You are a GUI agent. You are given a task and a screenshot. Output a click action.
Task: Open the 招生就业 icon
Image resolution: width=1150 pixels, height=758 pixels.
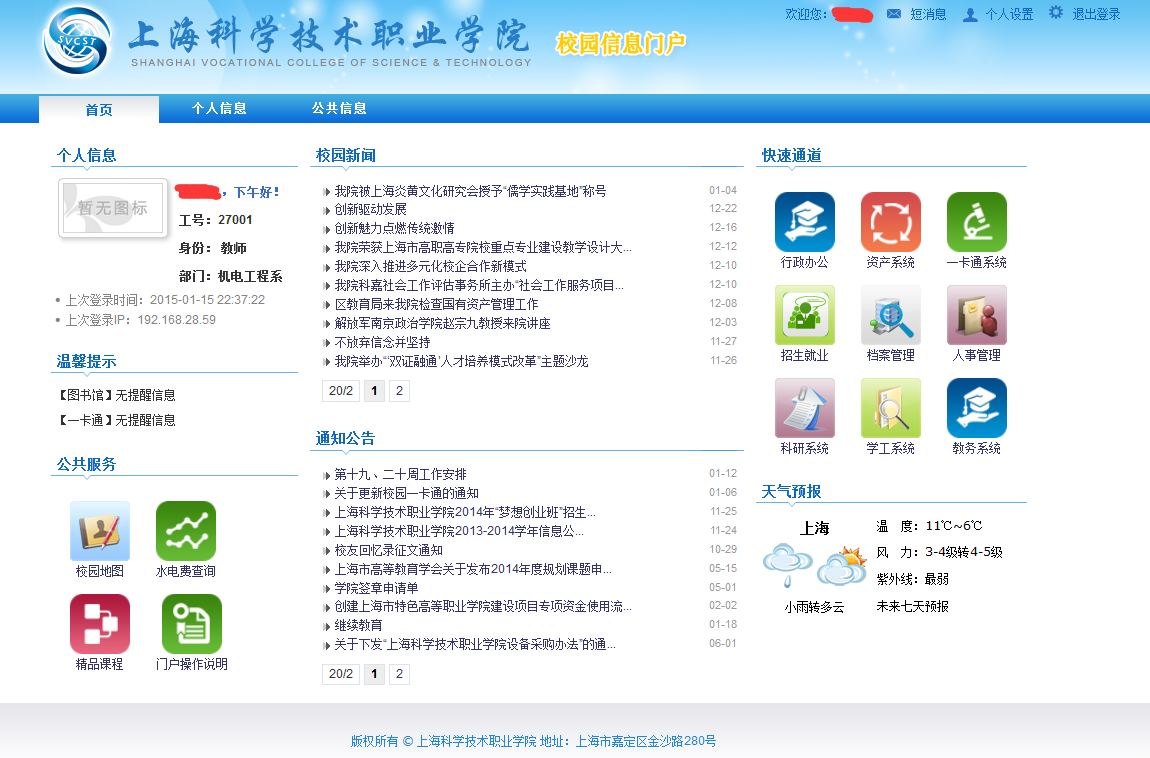(804, 315)
